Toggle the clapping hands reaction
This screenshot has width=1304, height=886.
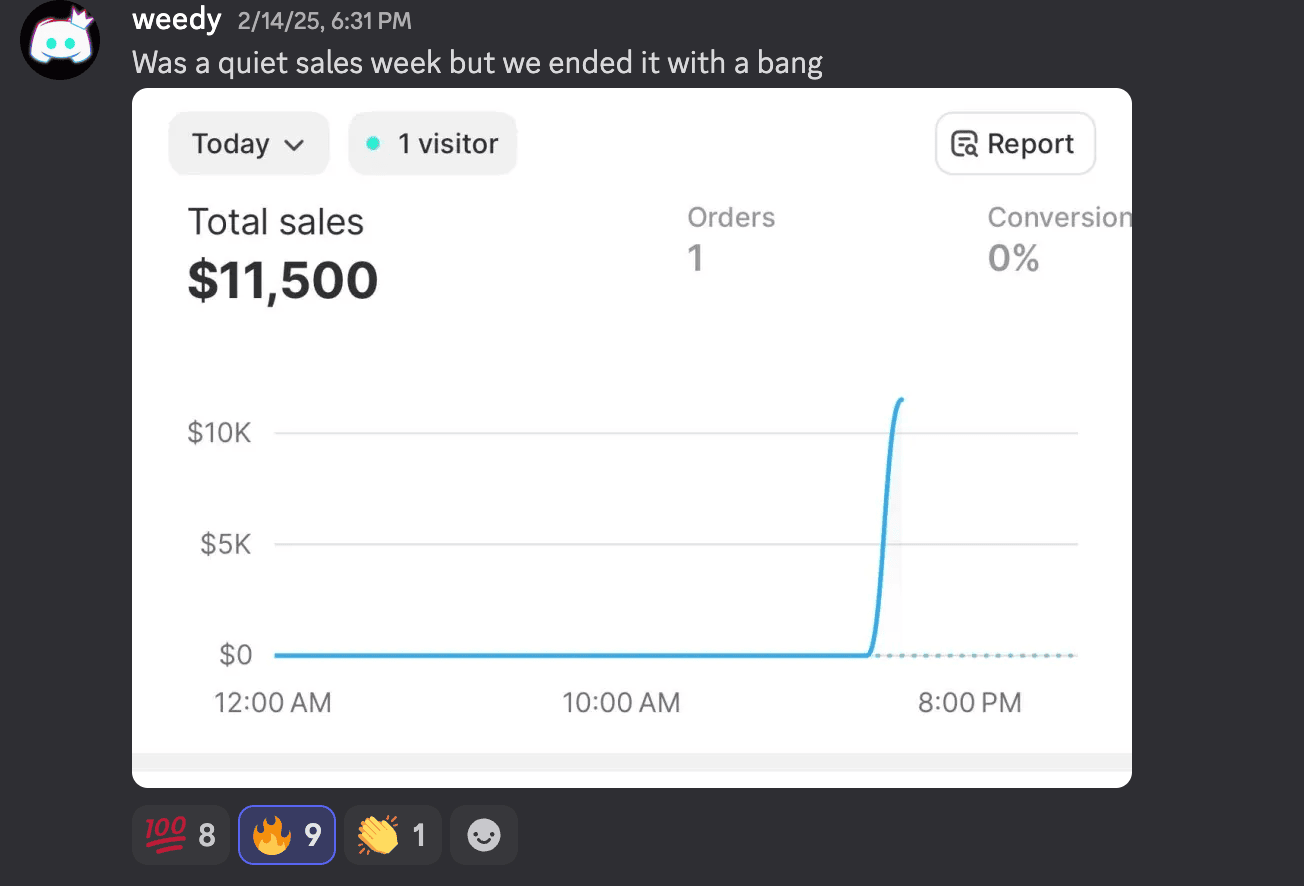tap(392, 835)
